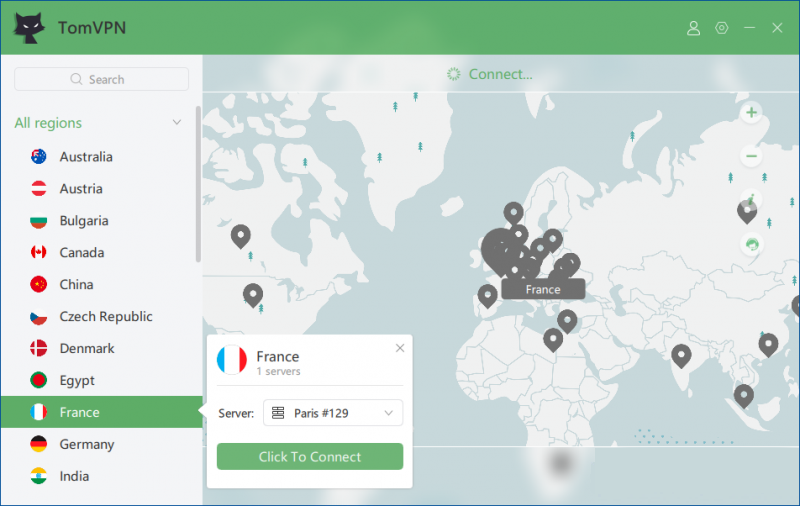
Task: Choose Australia in the region list
Action: [86, 156]
